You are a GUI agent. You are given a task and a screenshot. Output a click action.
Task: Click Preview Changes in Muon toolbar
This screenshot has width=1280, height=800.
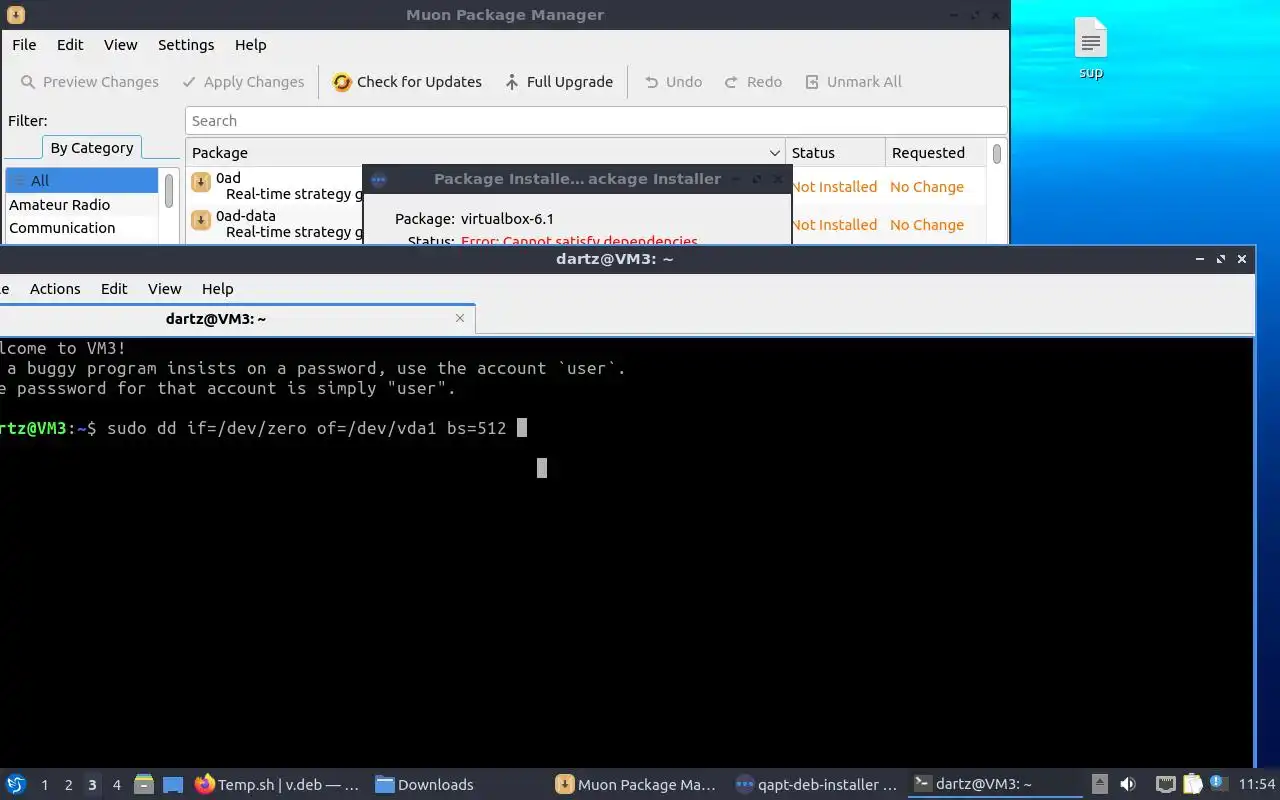tap(89, 82)
